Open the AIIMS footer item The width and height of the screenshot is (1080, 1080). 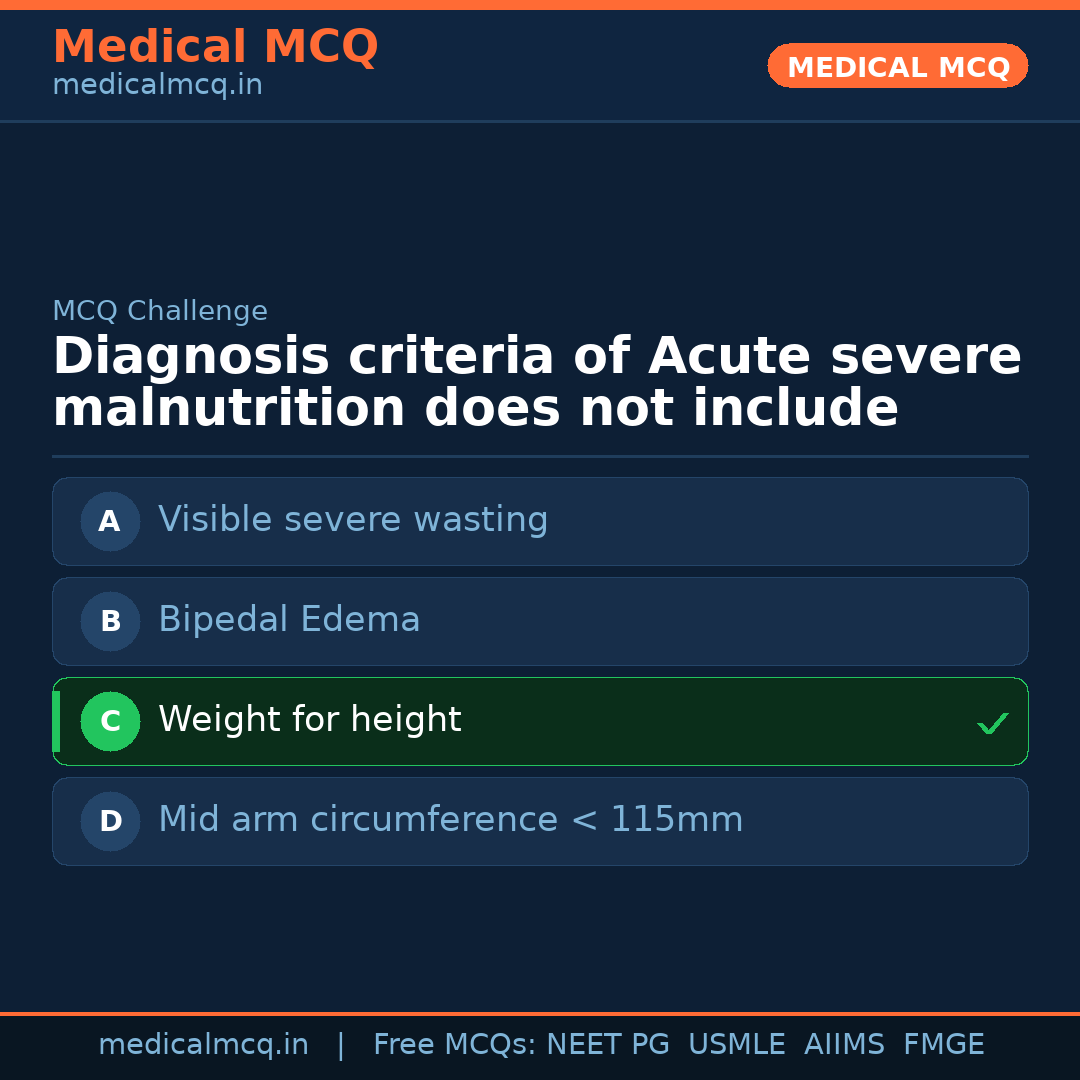click(844, 1045)
